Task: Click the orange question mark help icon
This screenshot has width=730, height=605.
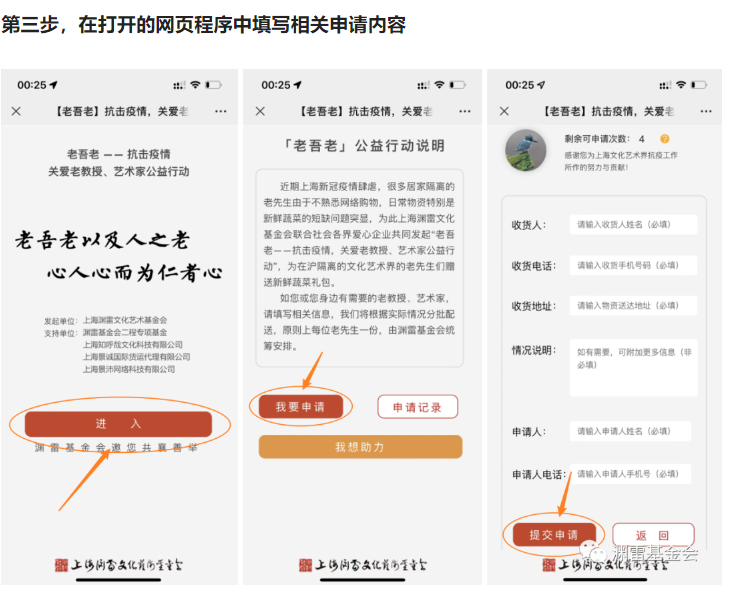Action: coord(664,139)
